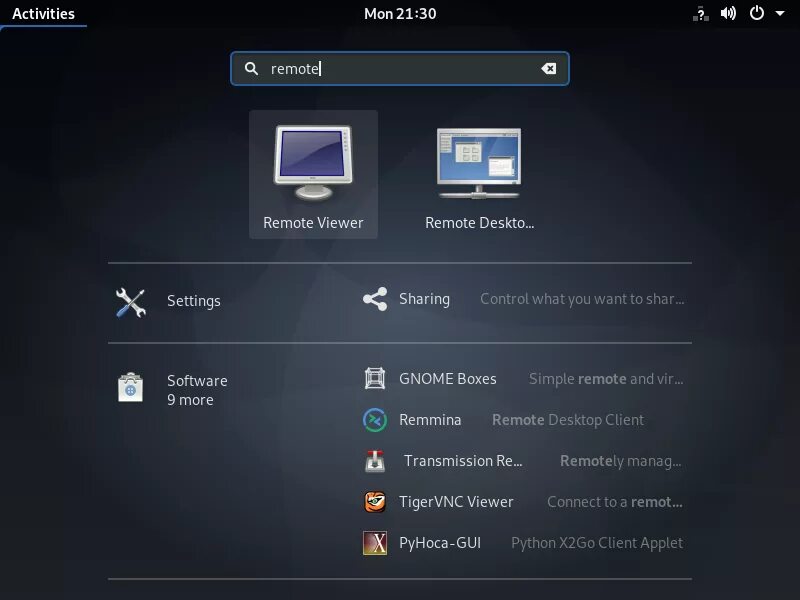Select the 'TigerVNC Viewer' result

(456, 502)
